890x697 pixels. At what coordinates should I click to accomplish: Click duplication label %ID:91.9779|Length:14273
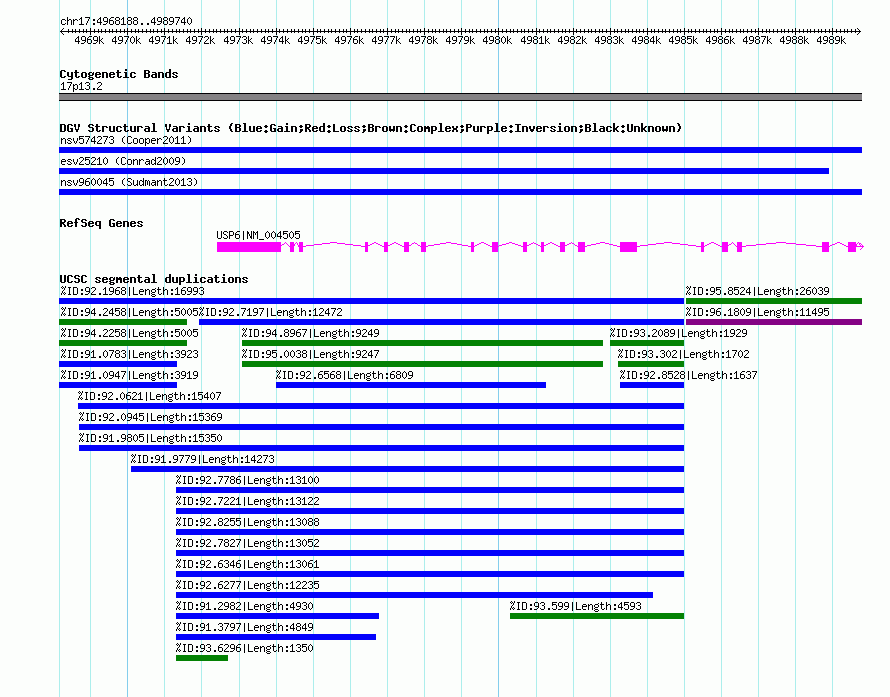point(203,459)
